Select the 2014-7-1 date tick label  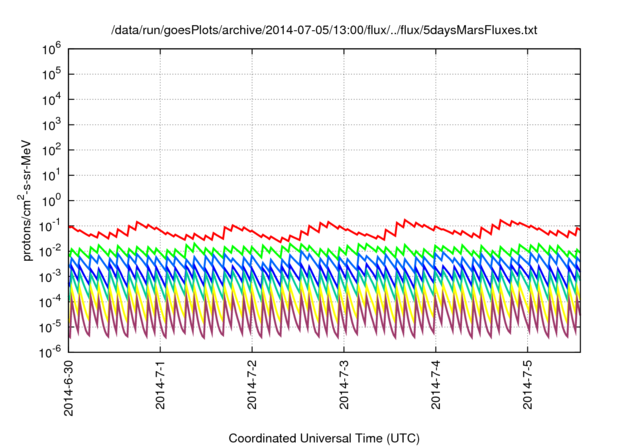click(x=160, y=384)
